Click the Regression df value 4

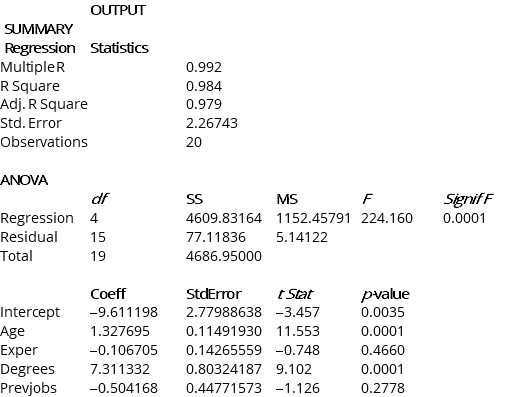coord(94,218)
